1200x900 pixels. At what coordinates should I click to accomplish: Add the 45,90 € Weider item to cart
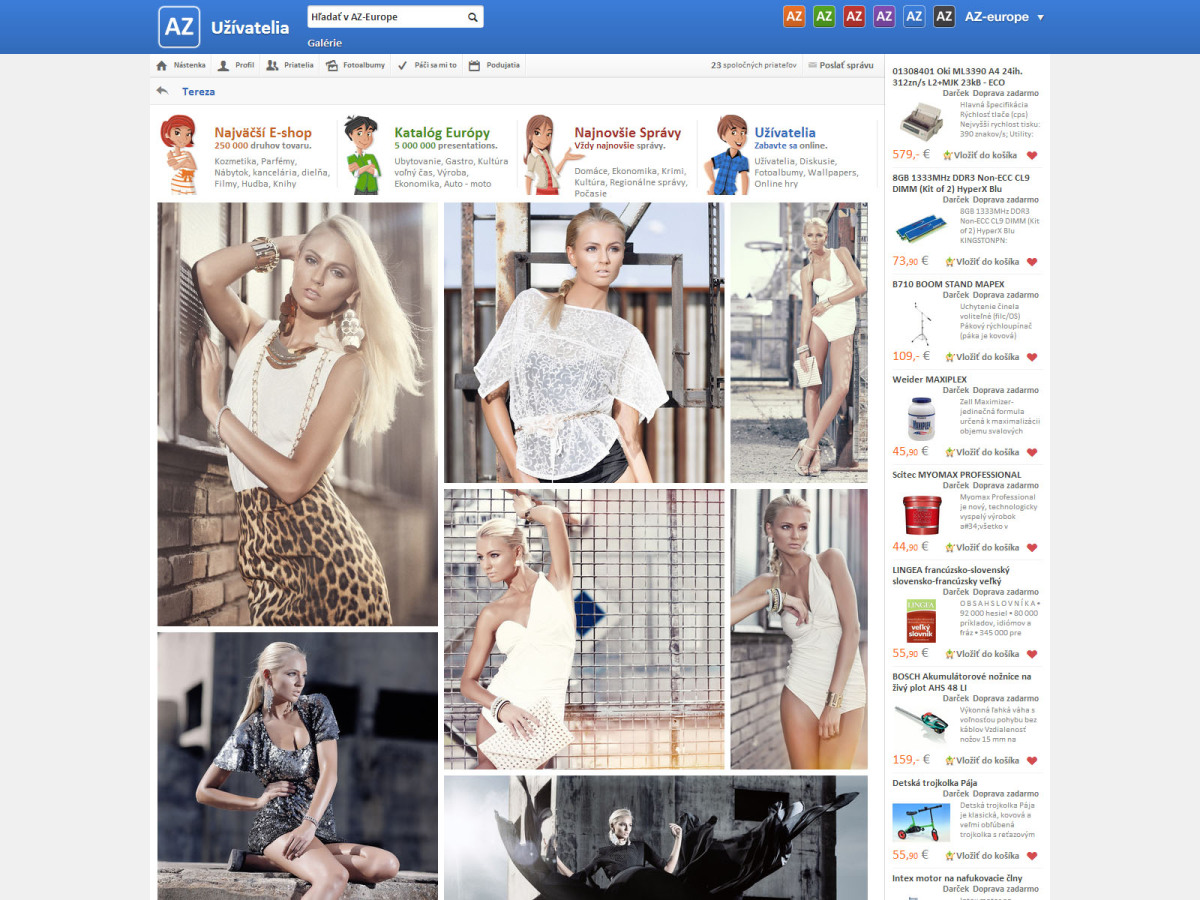pos(981,452)
